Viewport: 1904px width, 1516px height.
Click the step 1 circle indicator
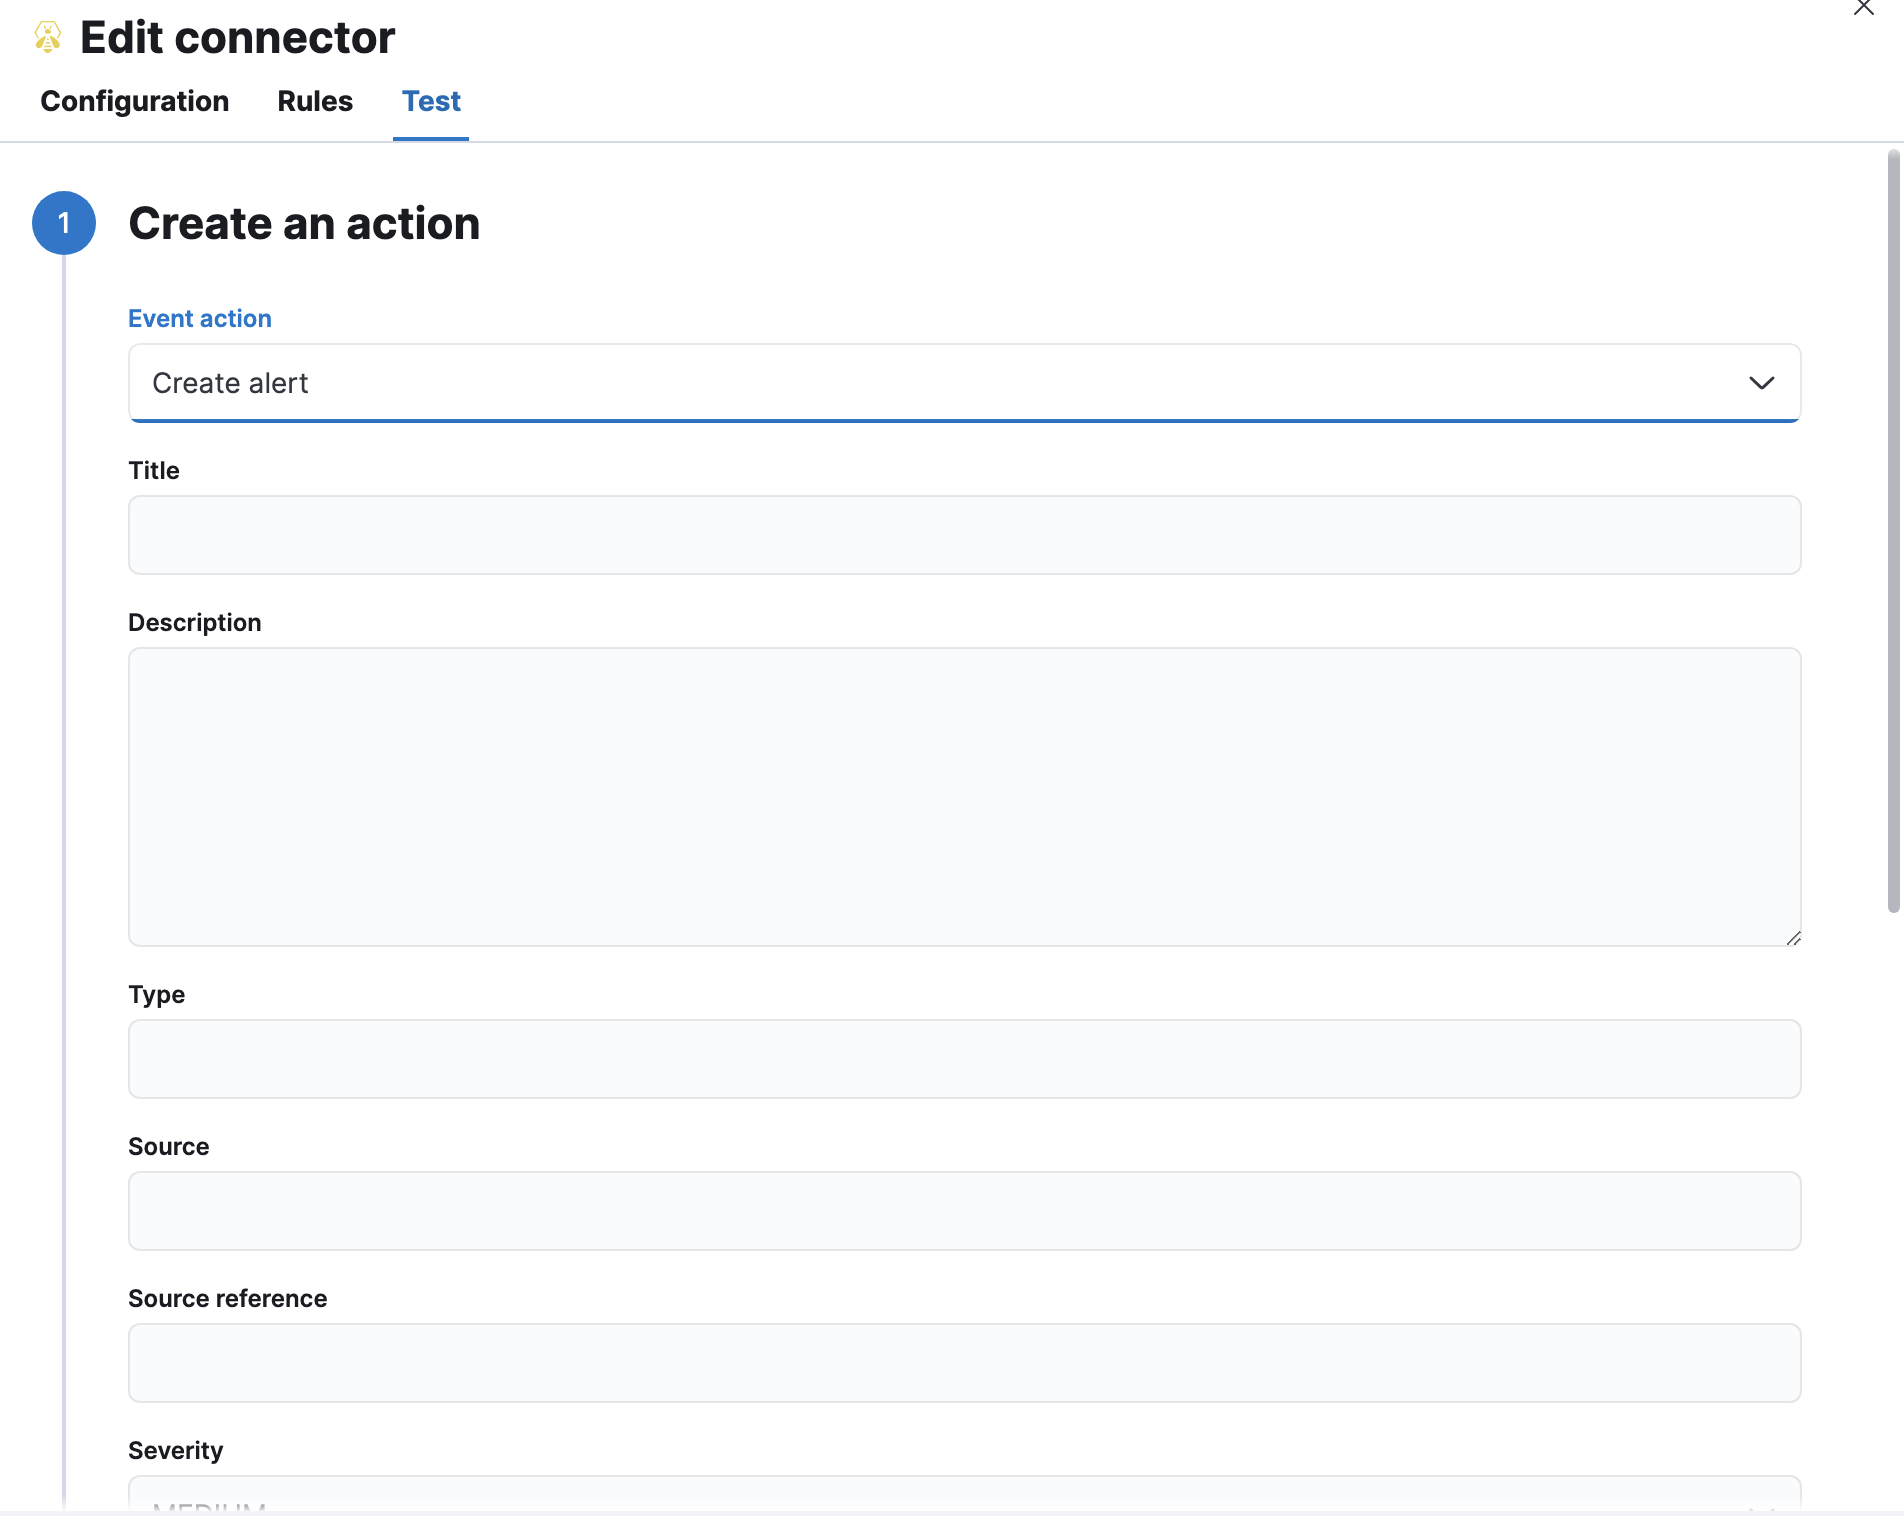pyautogui.click(x=64, y=223)
